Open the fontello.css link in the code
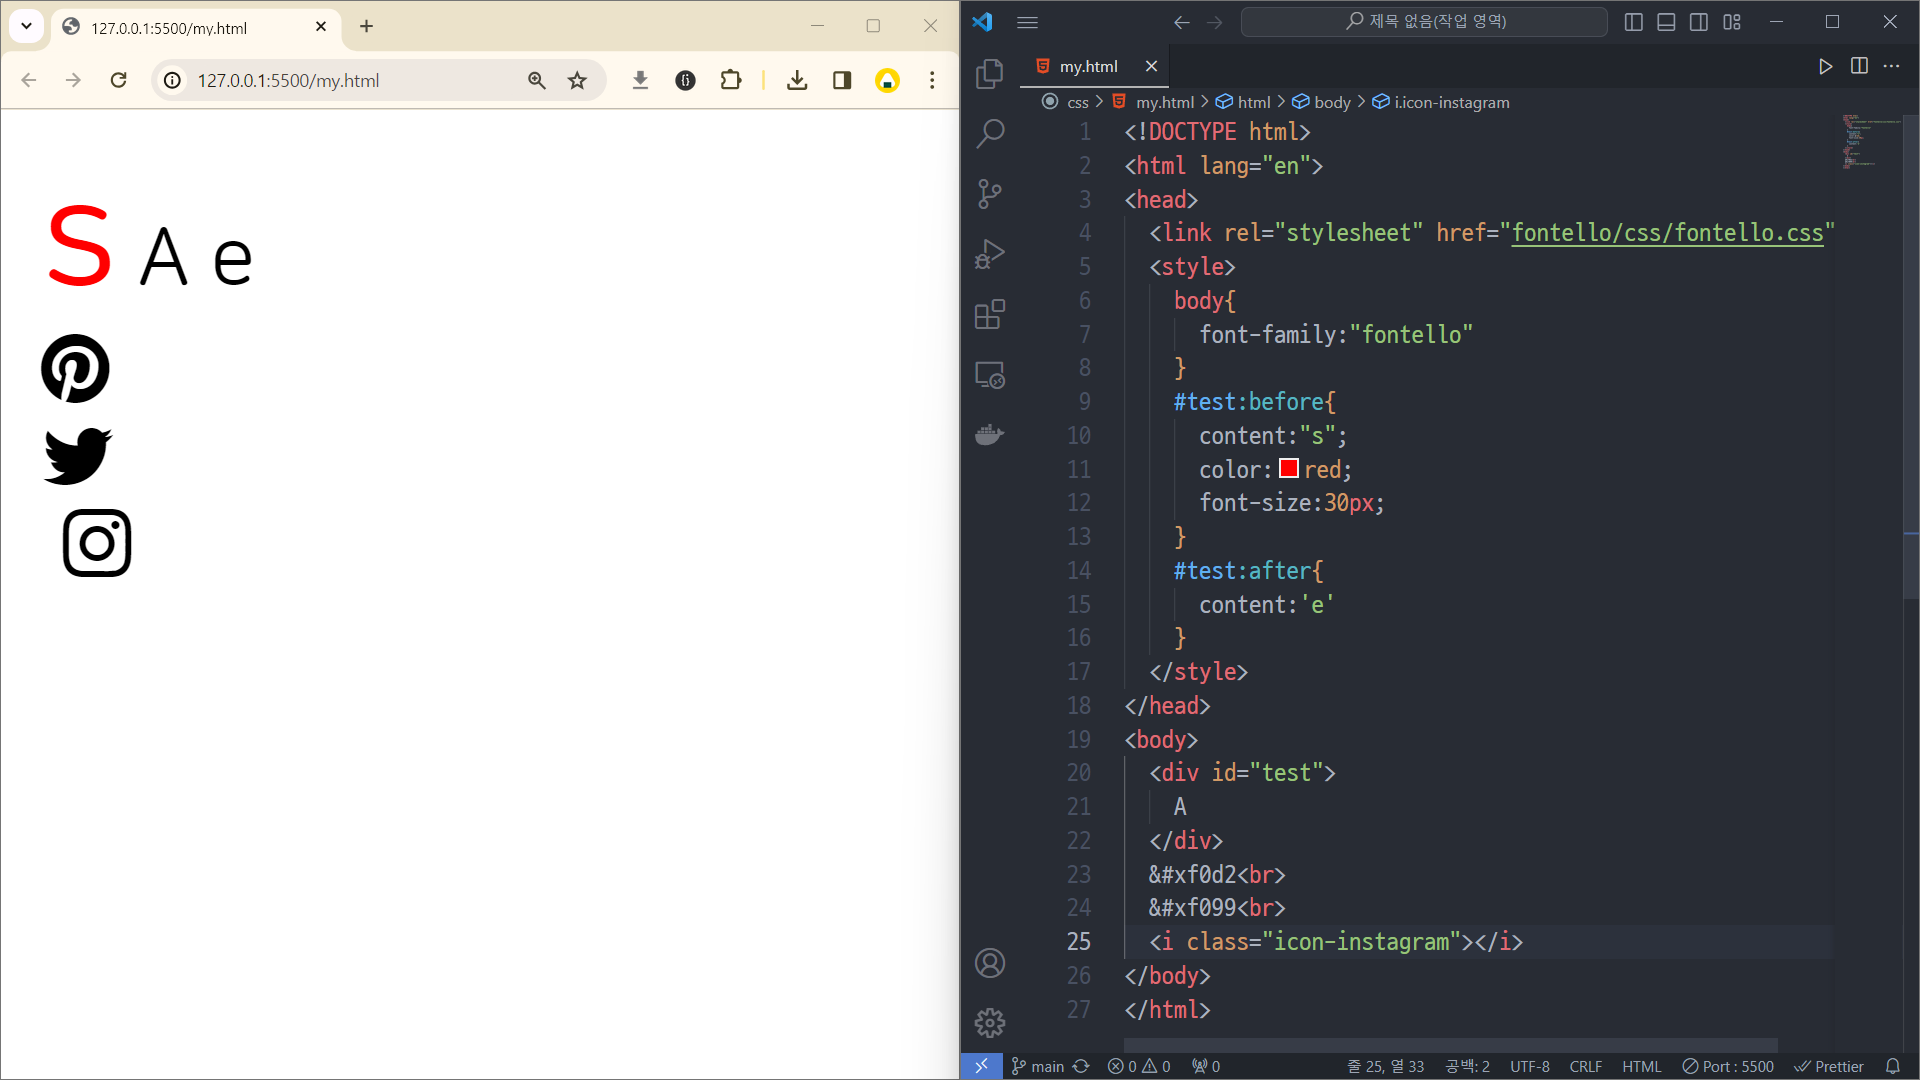This screenshot has width=1920, height=1080. point(1666,233)
